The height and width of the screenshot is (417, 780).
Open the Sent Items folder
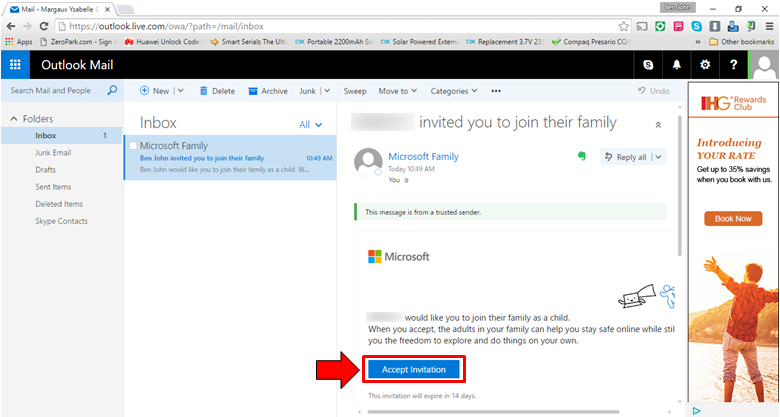pyautogui.click(x=53, y=187)
